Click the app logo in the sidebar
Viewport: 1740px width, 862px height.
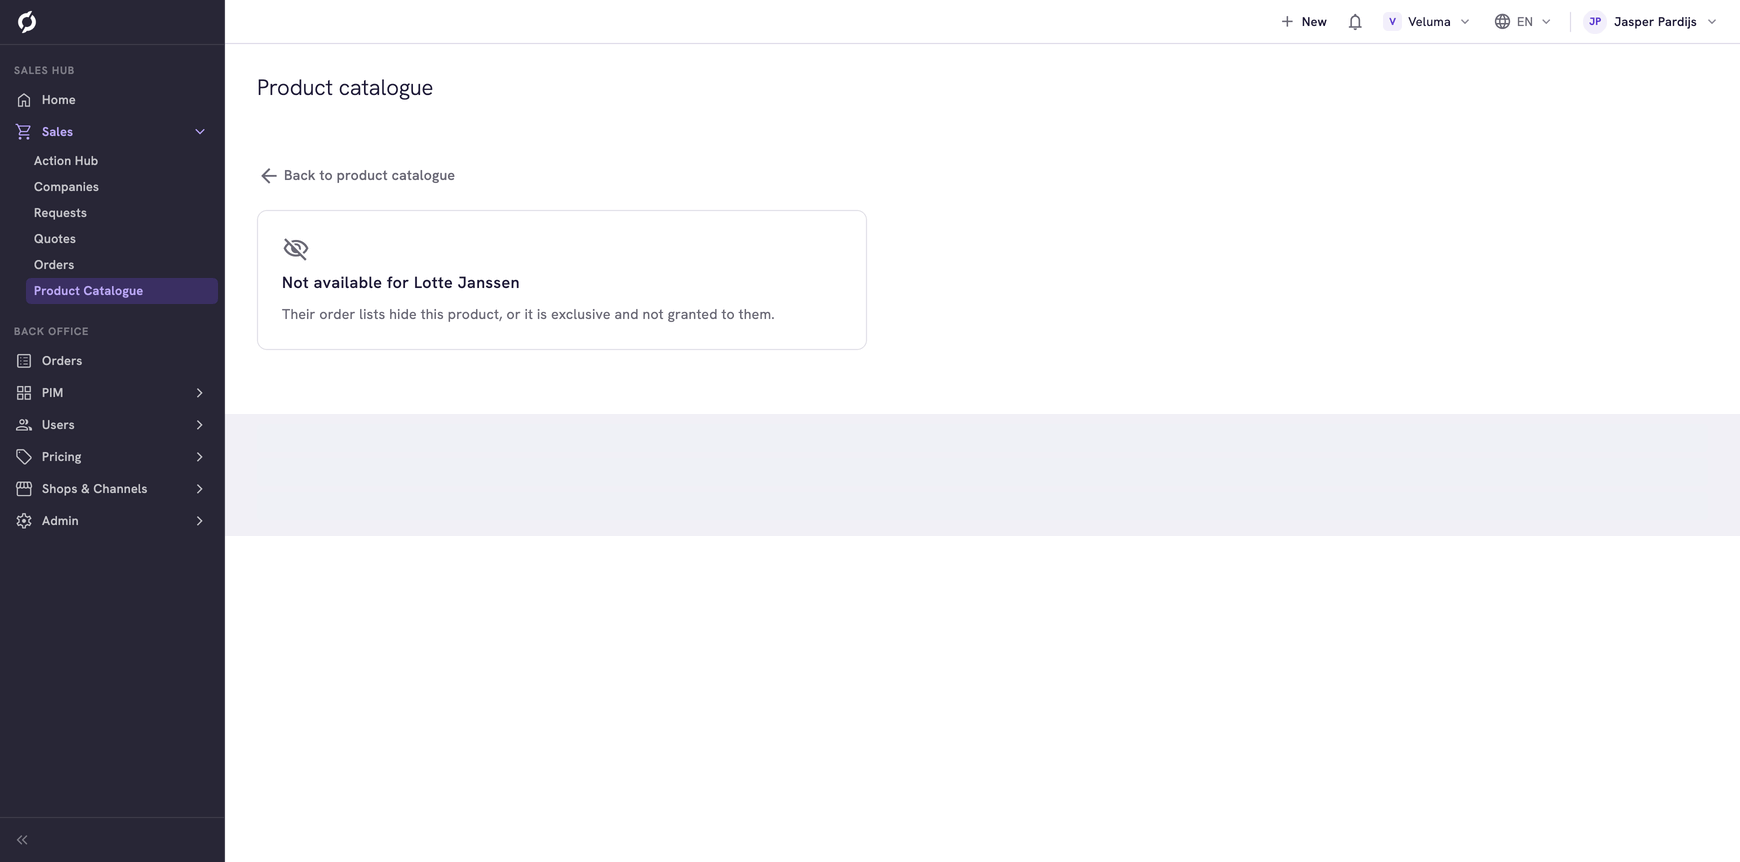27,22
